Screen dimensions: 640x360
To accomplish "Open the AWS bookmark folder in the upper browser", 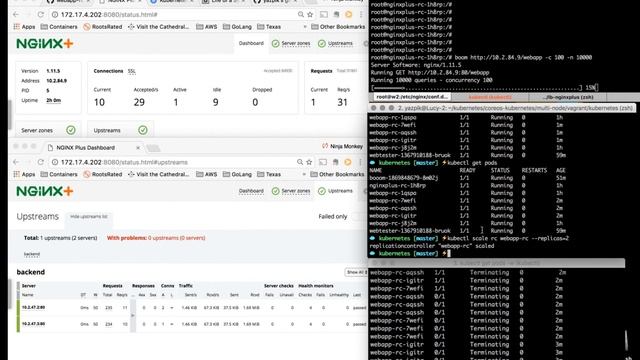I will pos(207,27).
